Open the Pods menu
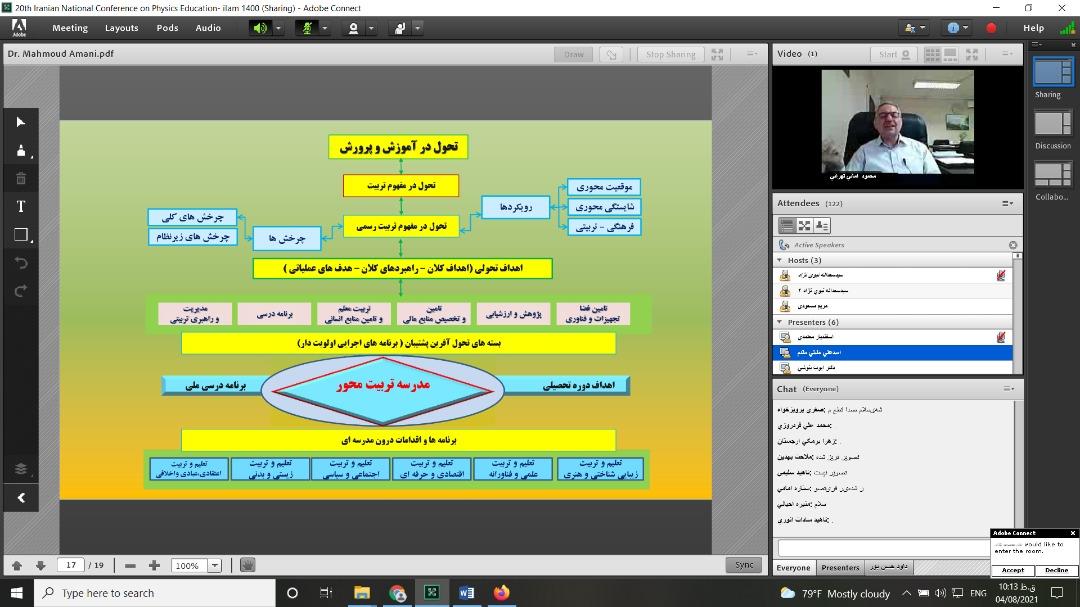 (x=167, y=28)
